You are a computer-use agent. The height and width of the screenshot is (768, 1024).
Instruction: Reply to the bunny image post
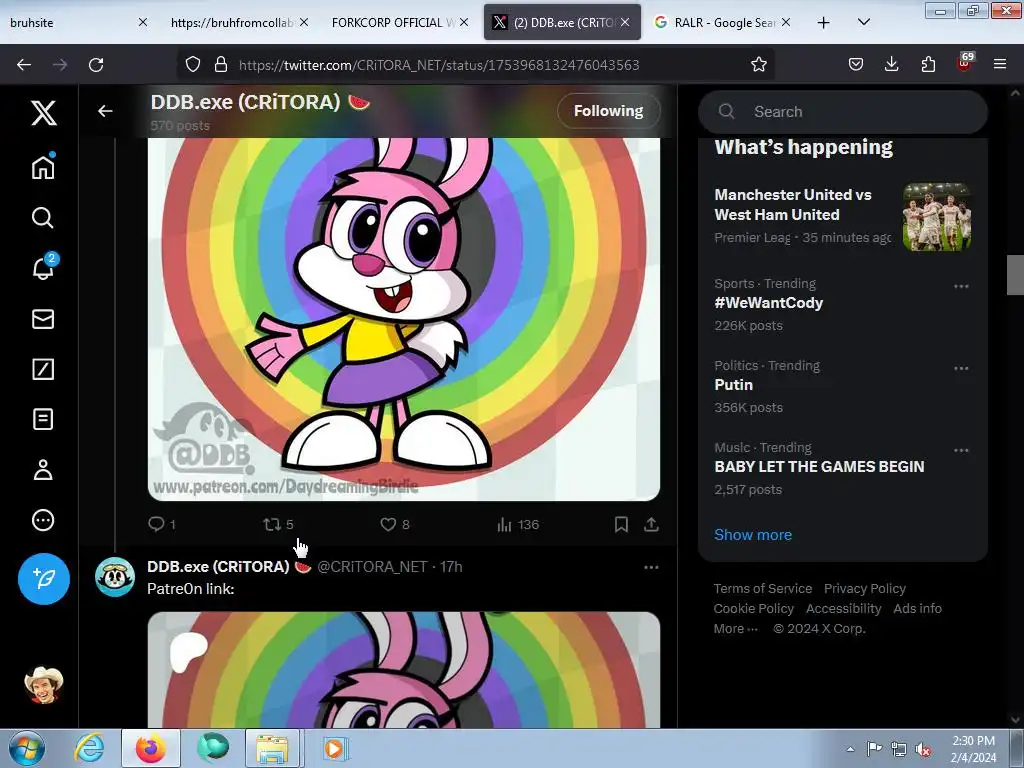pyautogui.click(x=161, y=524)
